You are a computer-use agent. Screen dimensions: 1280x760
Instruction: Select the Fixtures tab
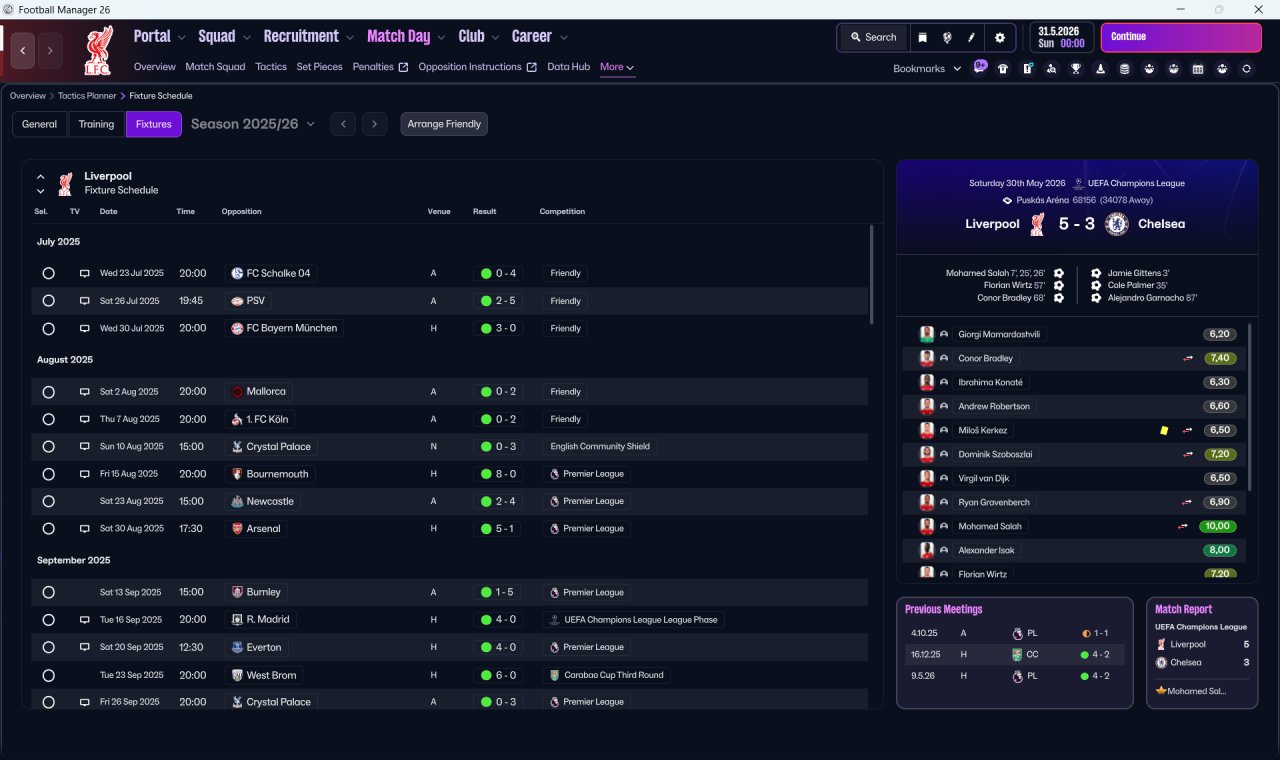pos(153,124)
